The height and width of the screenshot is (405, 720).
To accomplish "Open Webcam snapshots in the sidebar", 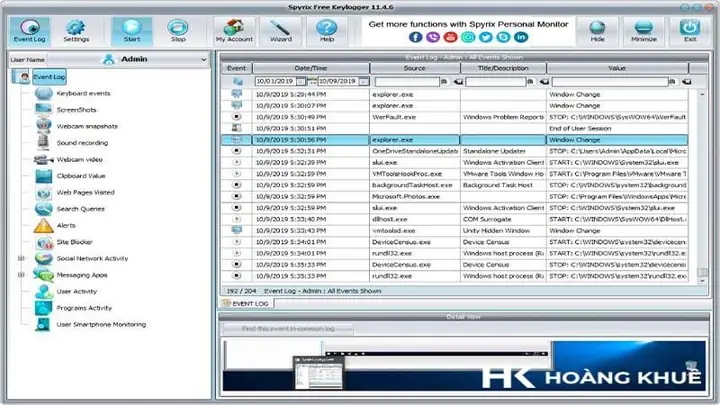I will (87, 126).
